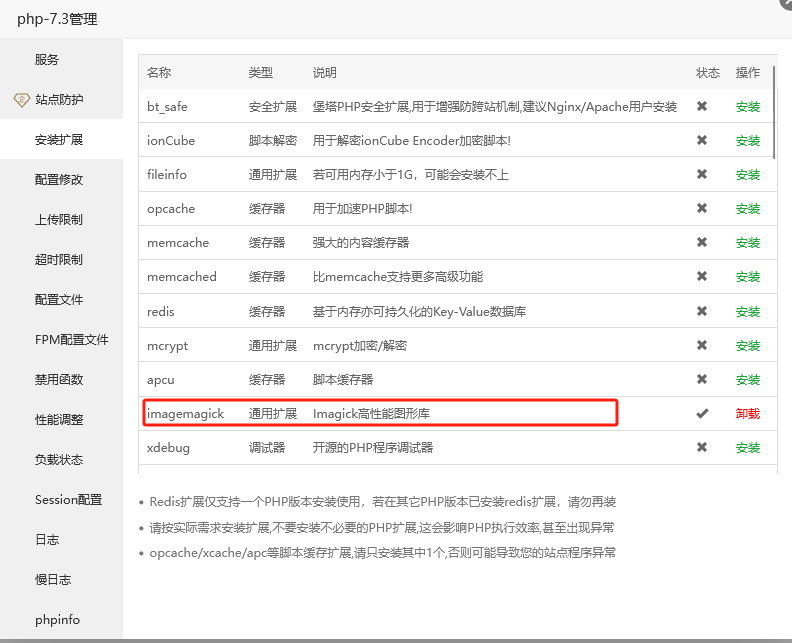This screenshot has height=643, width=792.
Task: Click the X status icon for bt_safe
Action: [x=702, y=106]
